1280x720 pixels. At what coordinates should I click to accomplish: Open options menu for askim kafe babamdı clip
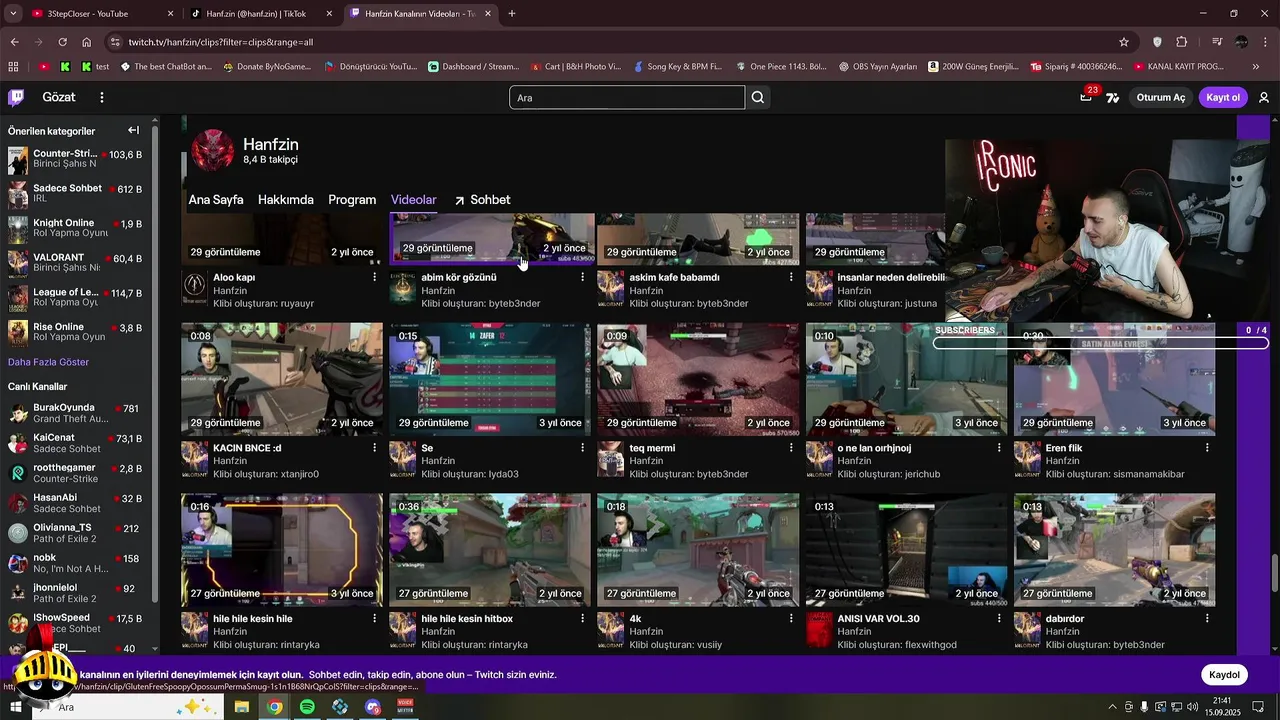point(790,277)
